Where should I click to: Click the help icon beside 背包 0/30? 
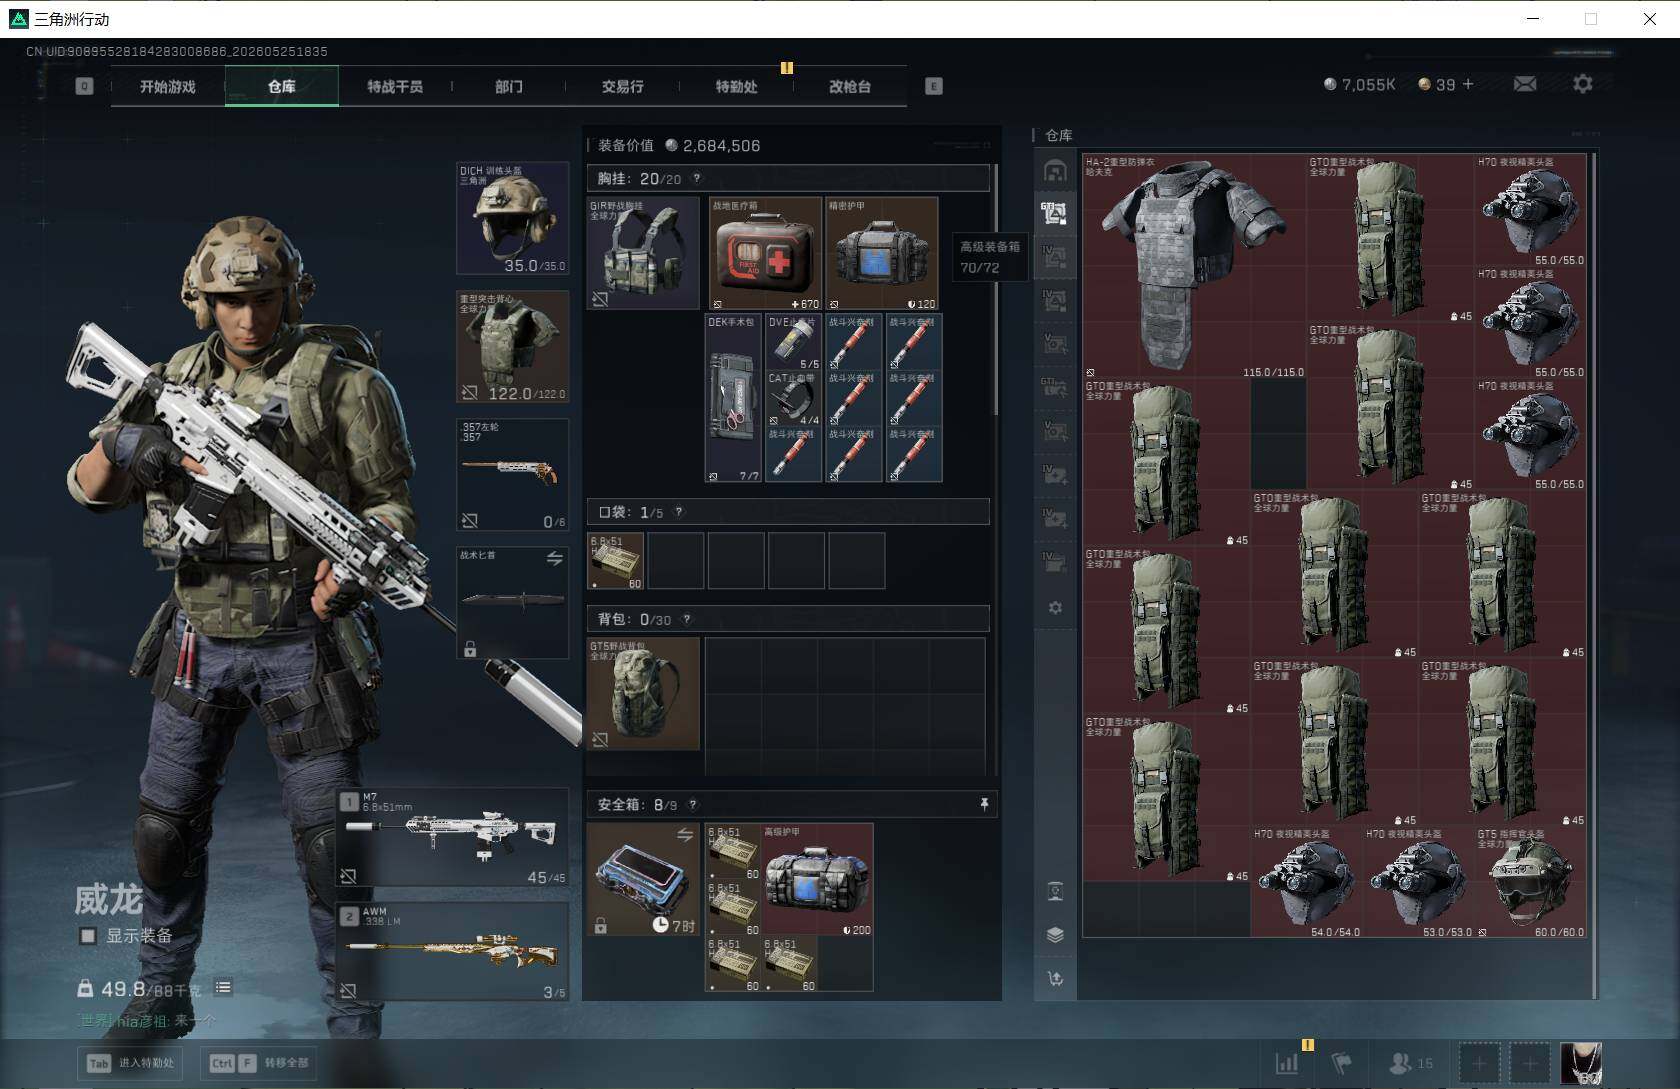point(687,619)
